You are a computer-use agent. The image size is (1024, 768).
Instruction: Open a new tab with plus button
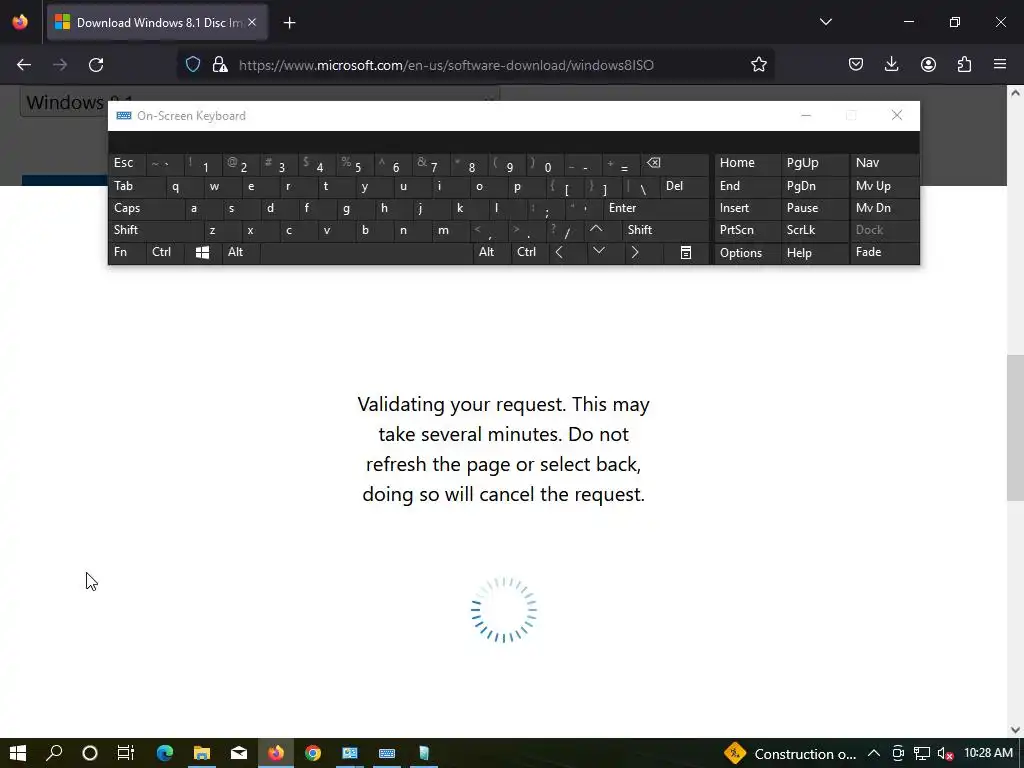pyautogui.click(x=289, y=23)
